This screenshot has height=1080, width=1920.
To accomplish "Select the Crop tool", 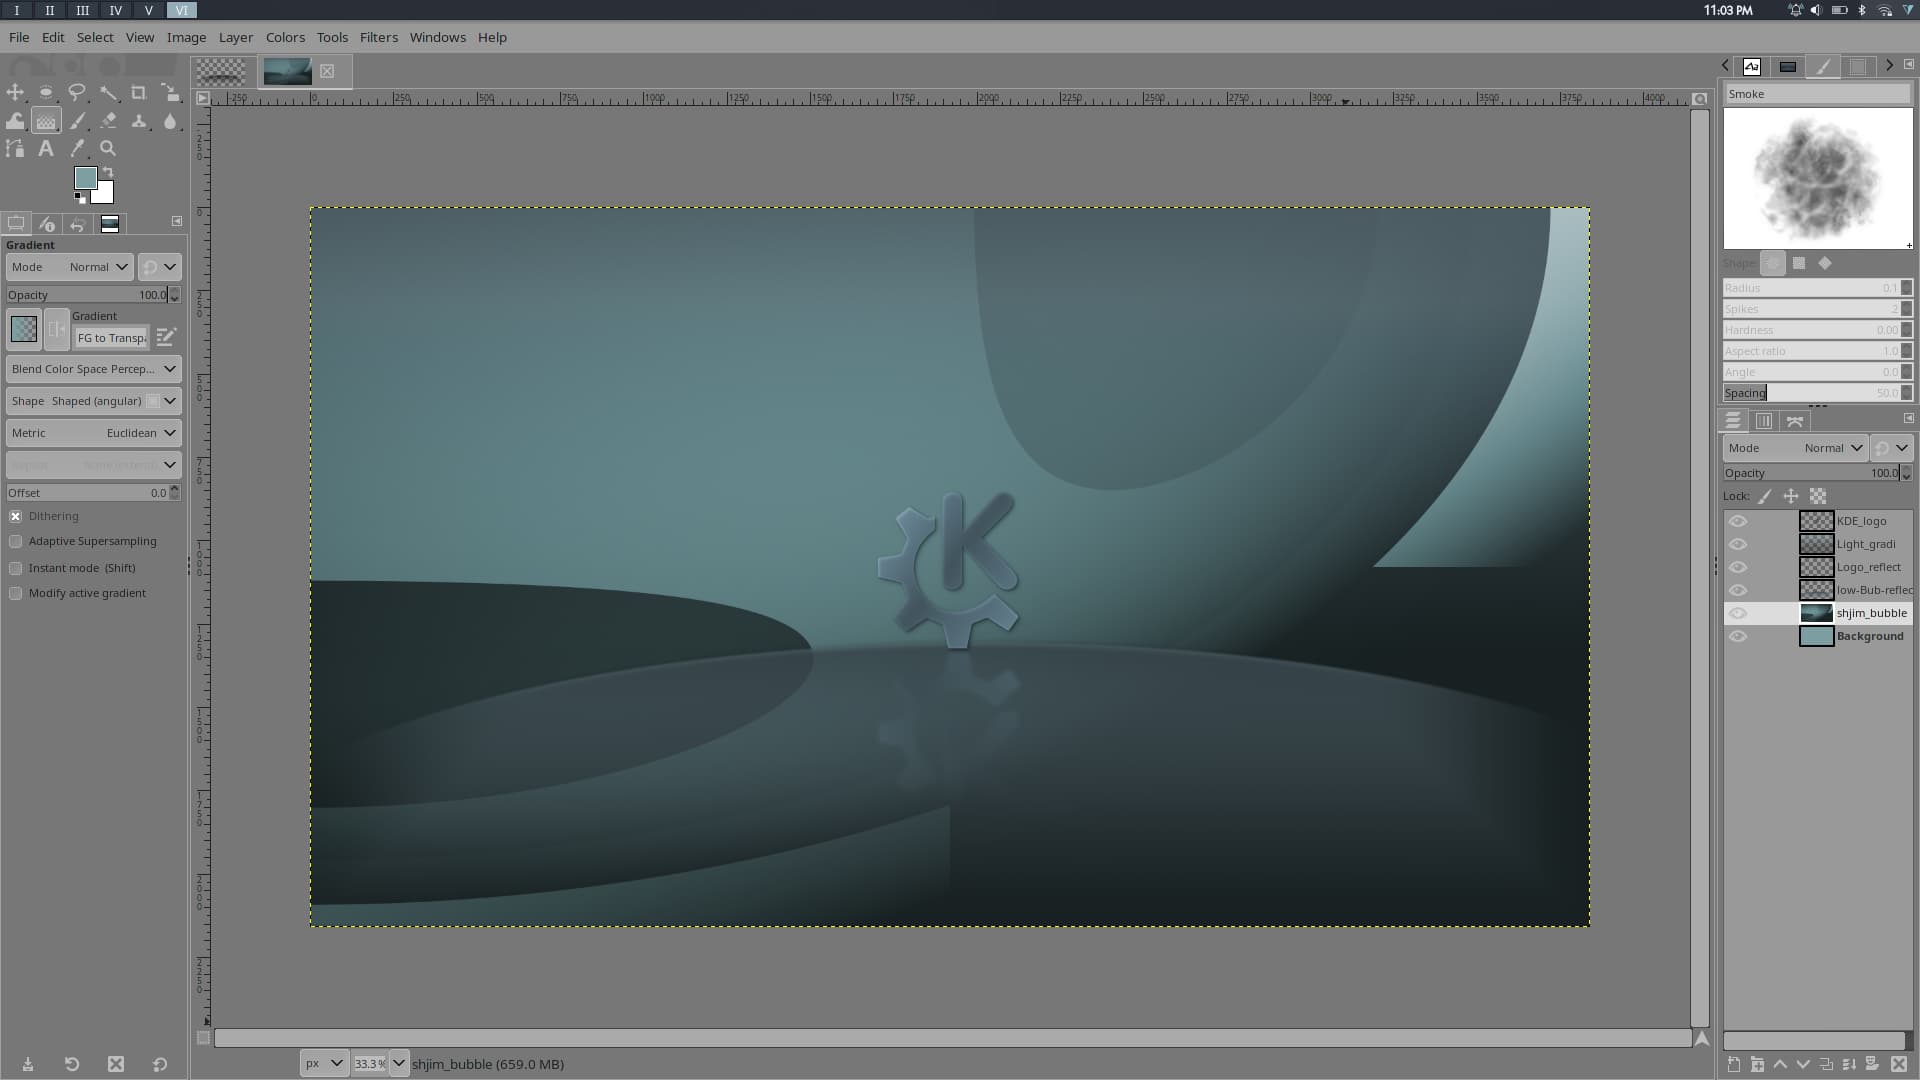I will pos(139,93).
